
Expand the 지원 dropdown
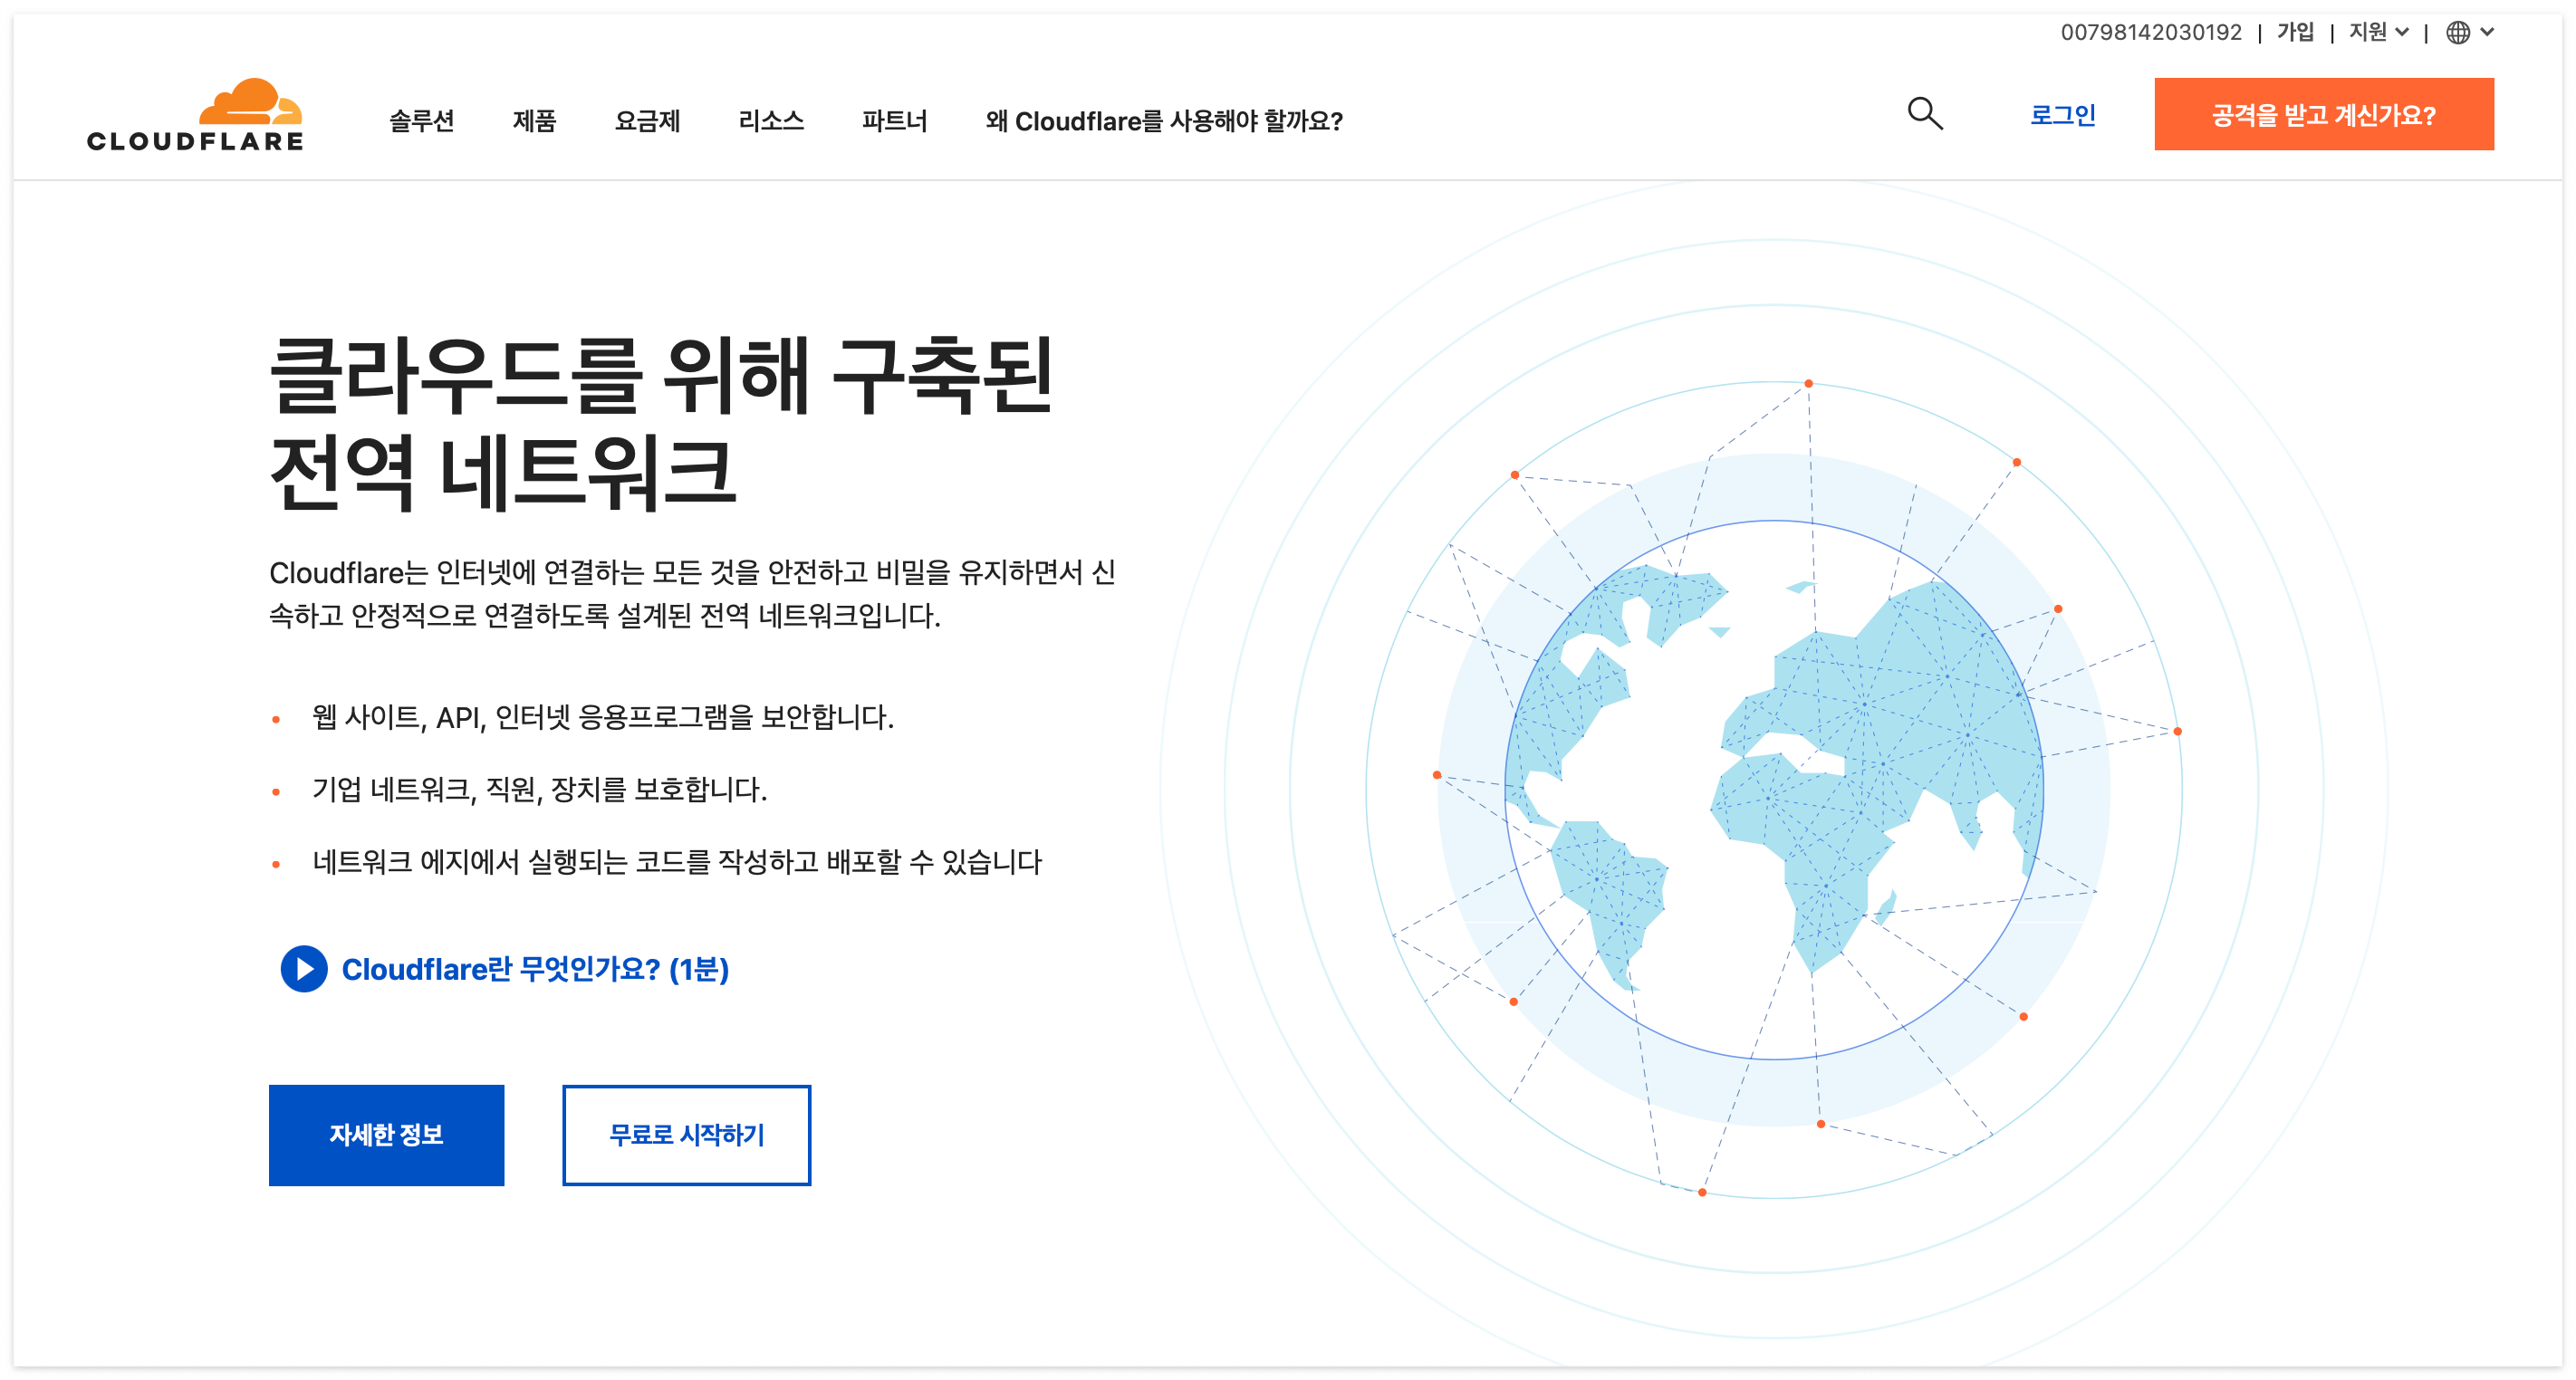coord(2378,32)
